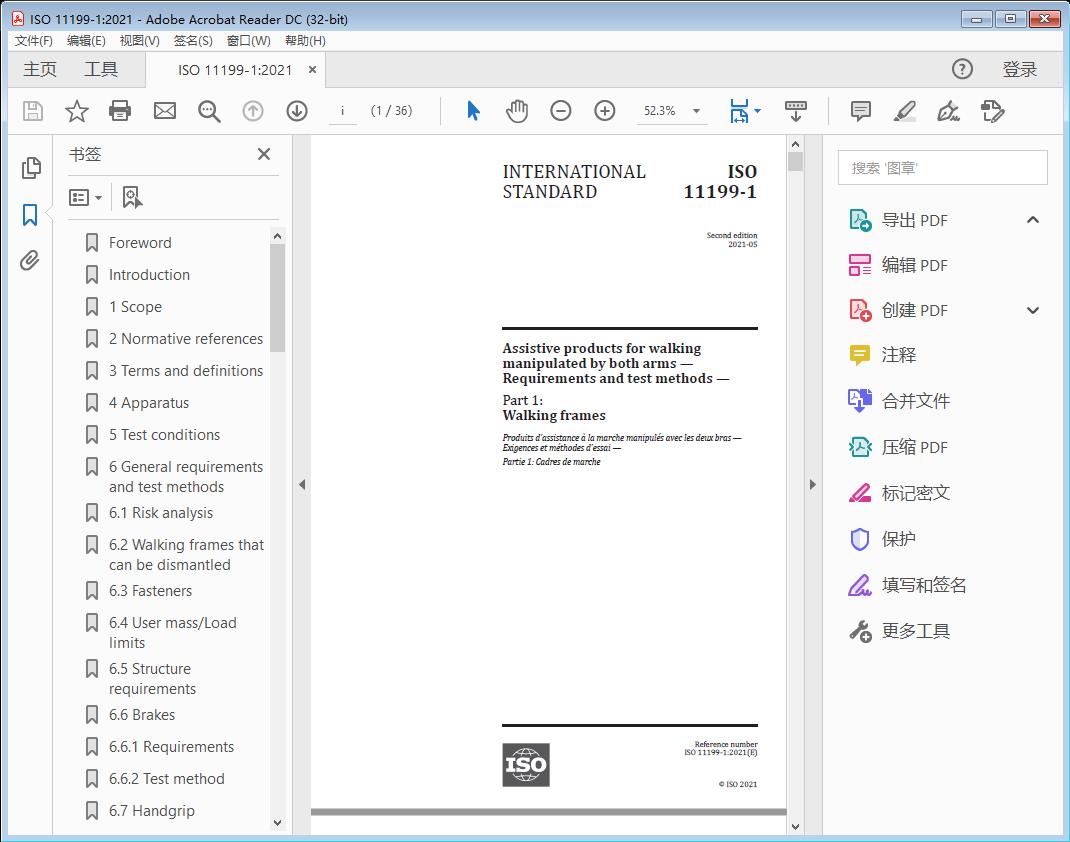Open the 视图(V) menu

pos(139,41)
